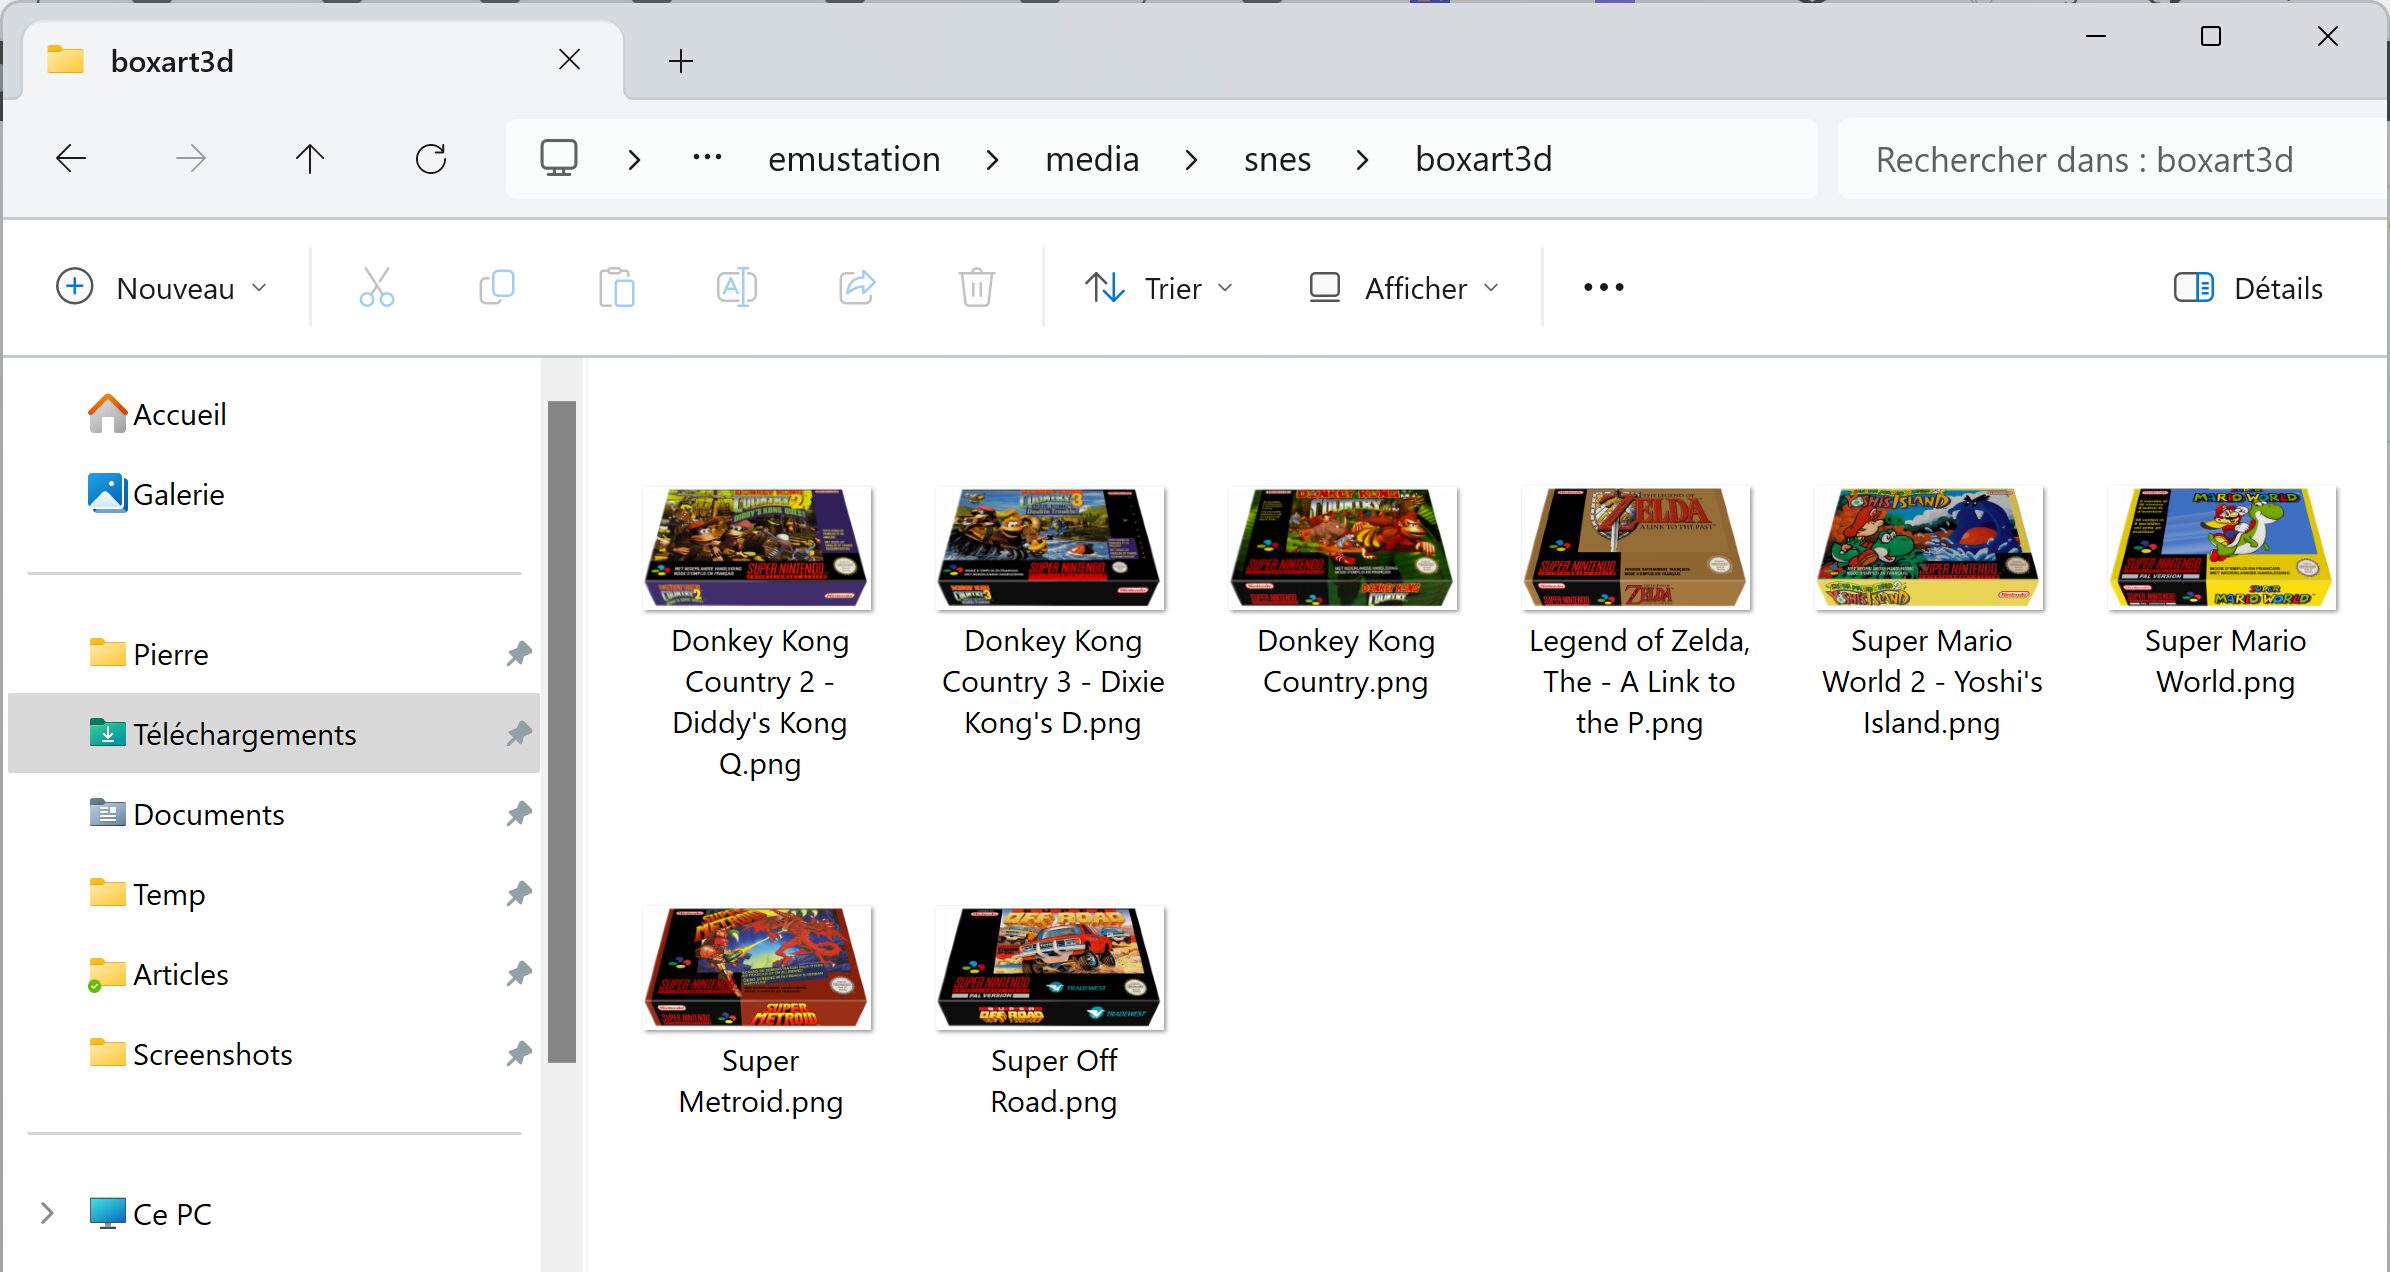Image resolution: width=2390 pixels, height=1272 pixels.
Task: Show hidden breadcrumb folders via ellipsis
Action: pos(707,158)
